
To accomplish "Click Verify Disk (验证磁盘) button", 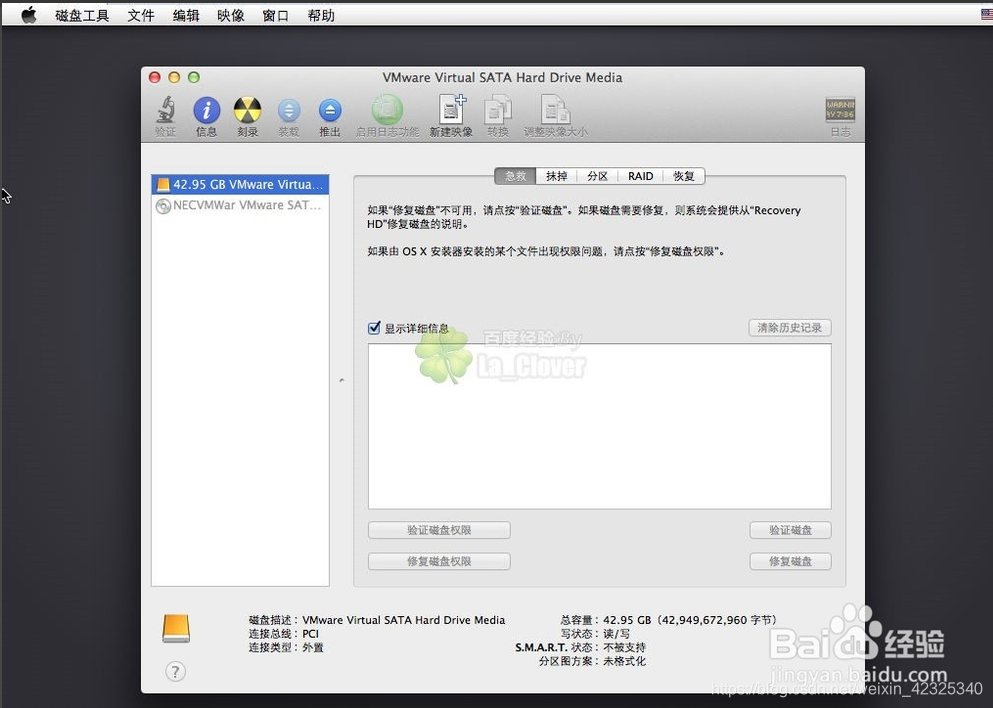I will pyautogui.click(x=790, y=530).
